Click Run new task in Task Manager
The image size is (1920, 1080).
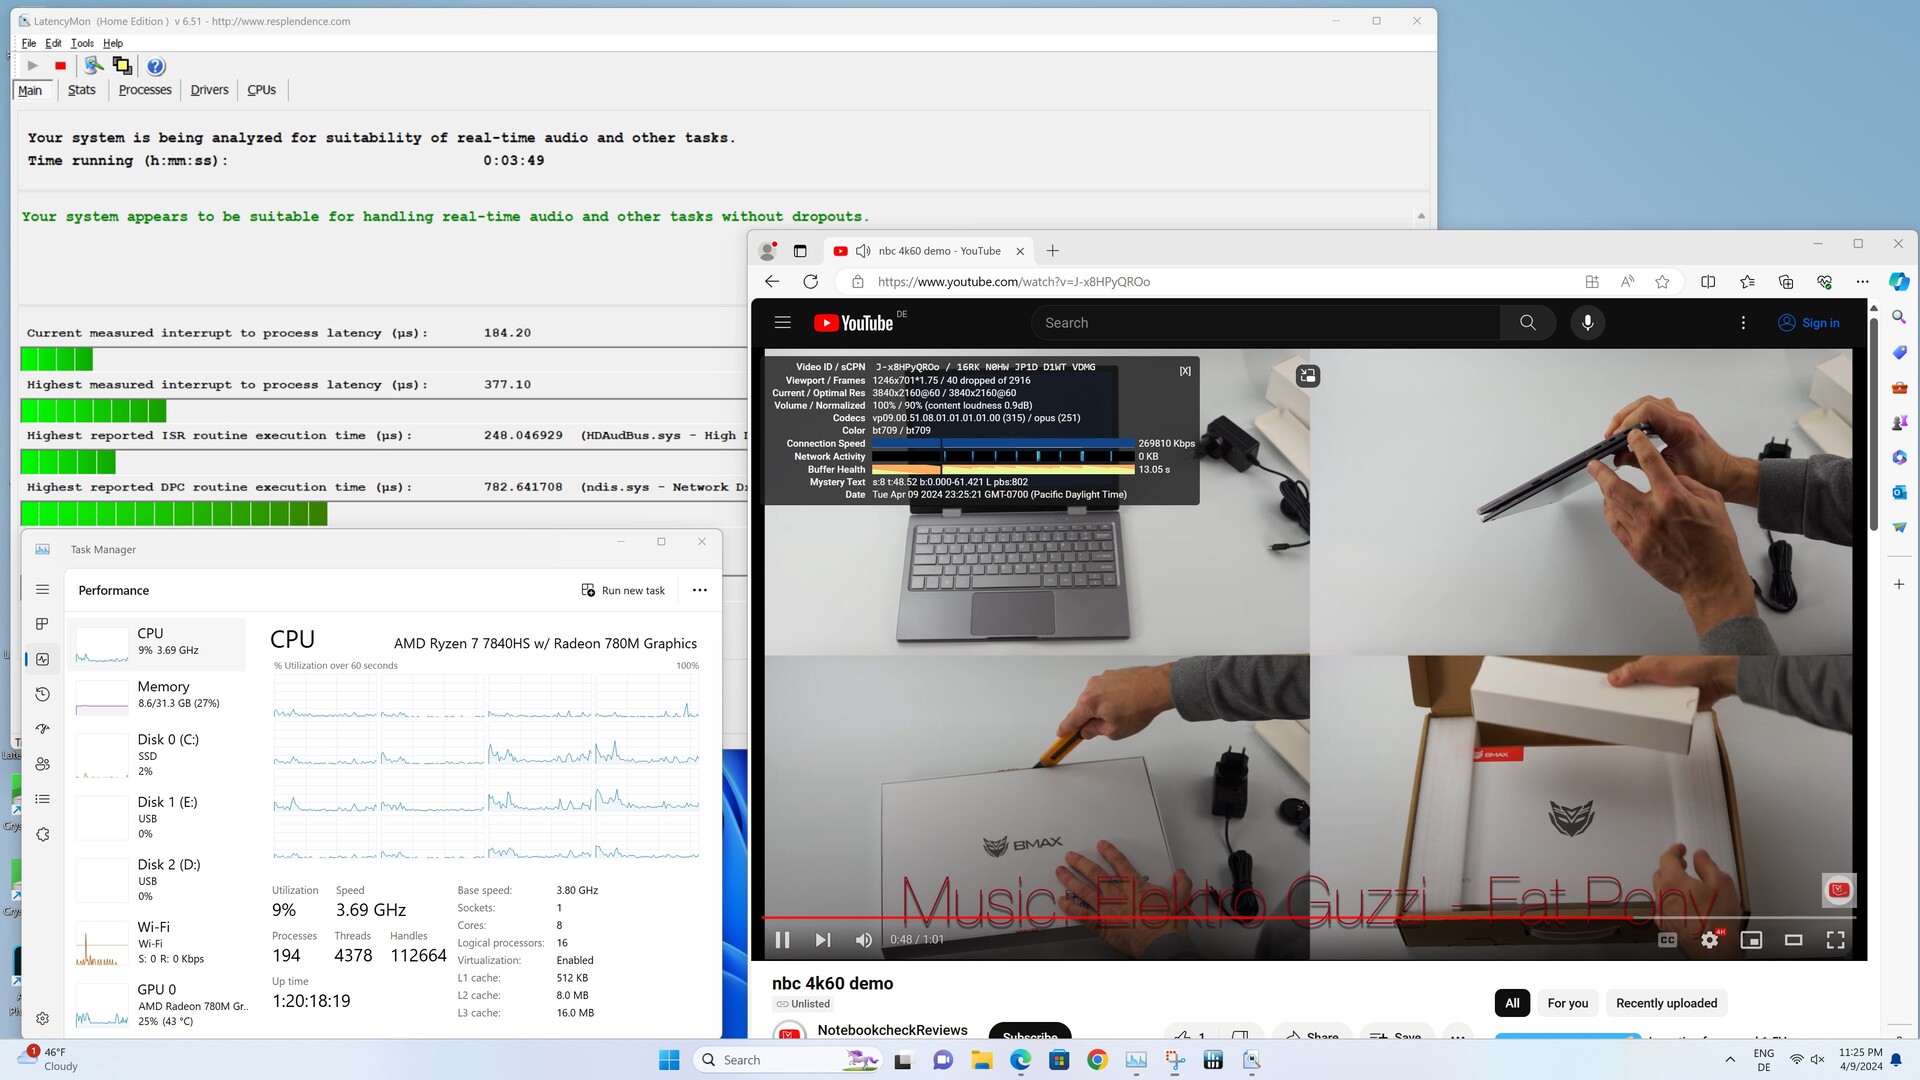623,590
